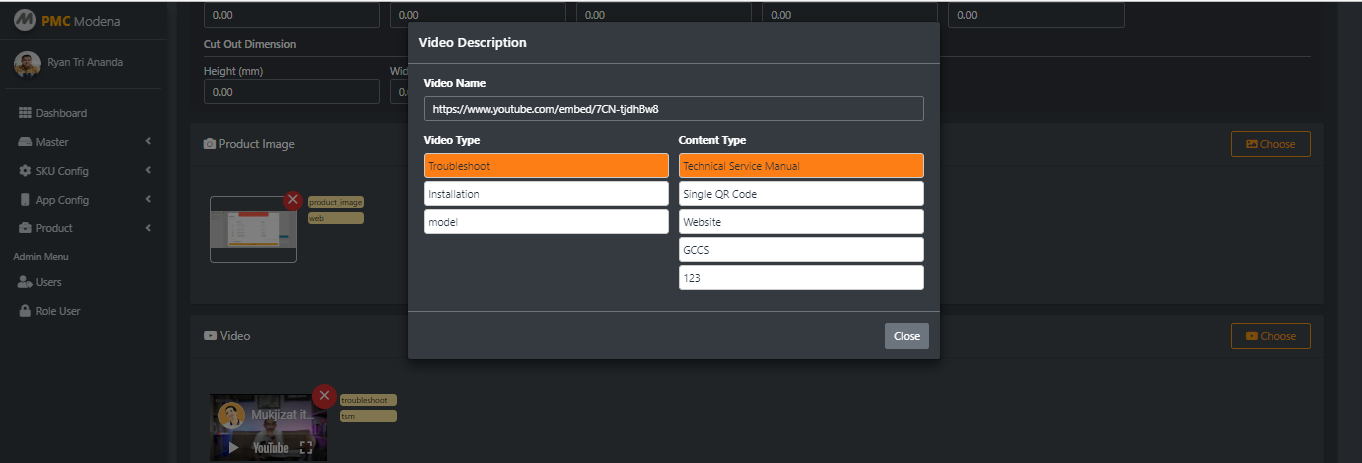The image size is (1362, 463).
Task: Select Installation video type
Action: (x=546, y=194)
